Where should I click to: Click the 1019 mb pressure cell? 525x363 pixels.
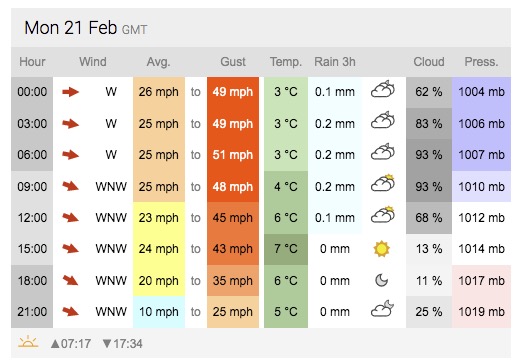pyautogui.click(x=481, y=312)
